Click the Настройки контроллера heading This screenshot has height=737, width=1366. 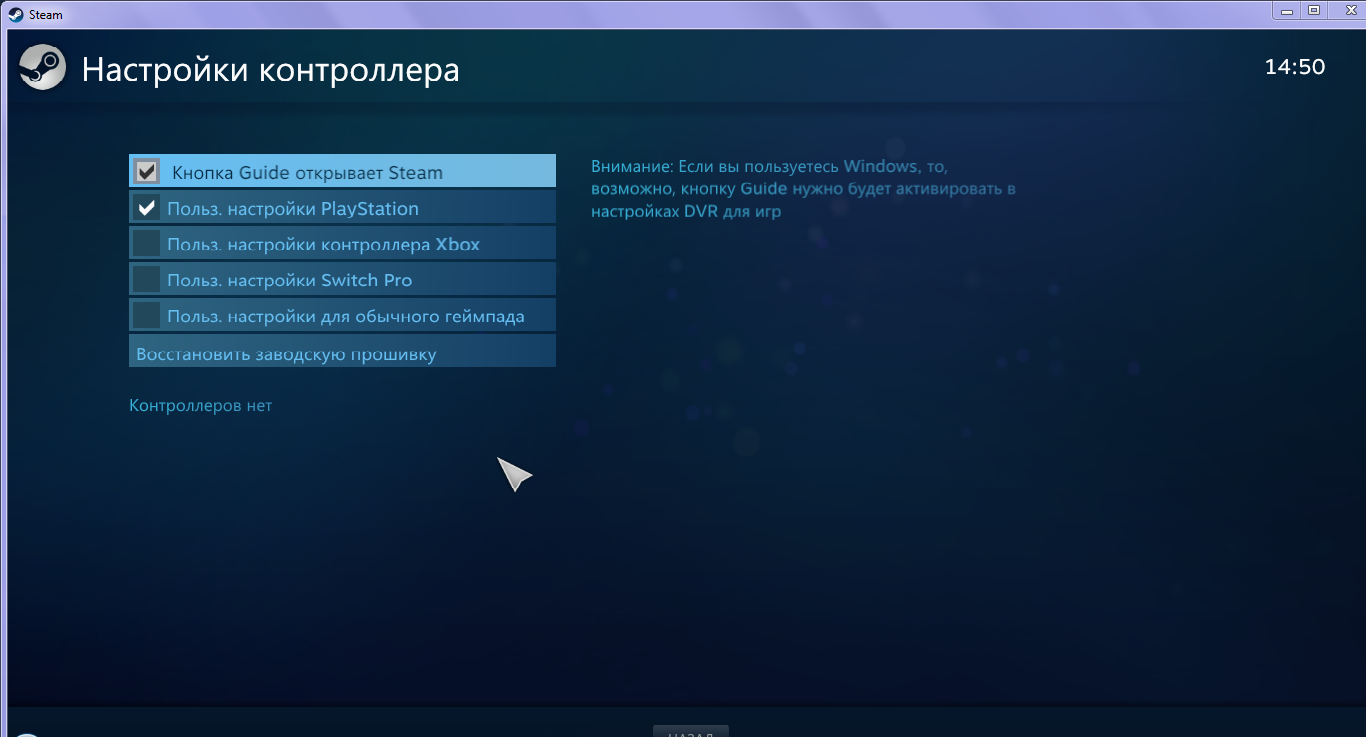coord(271,70)
